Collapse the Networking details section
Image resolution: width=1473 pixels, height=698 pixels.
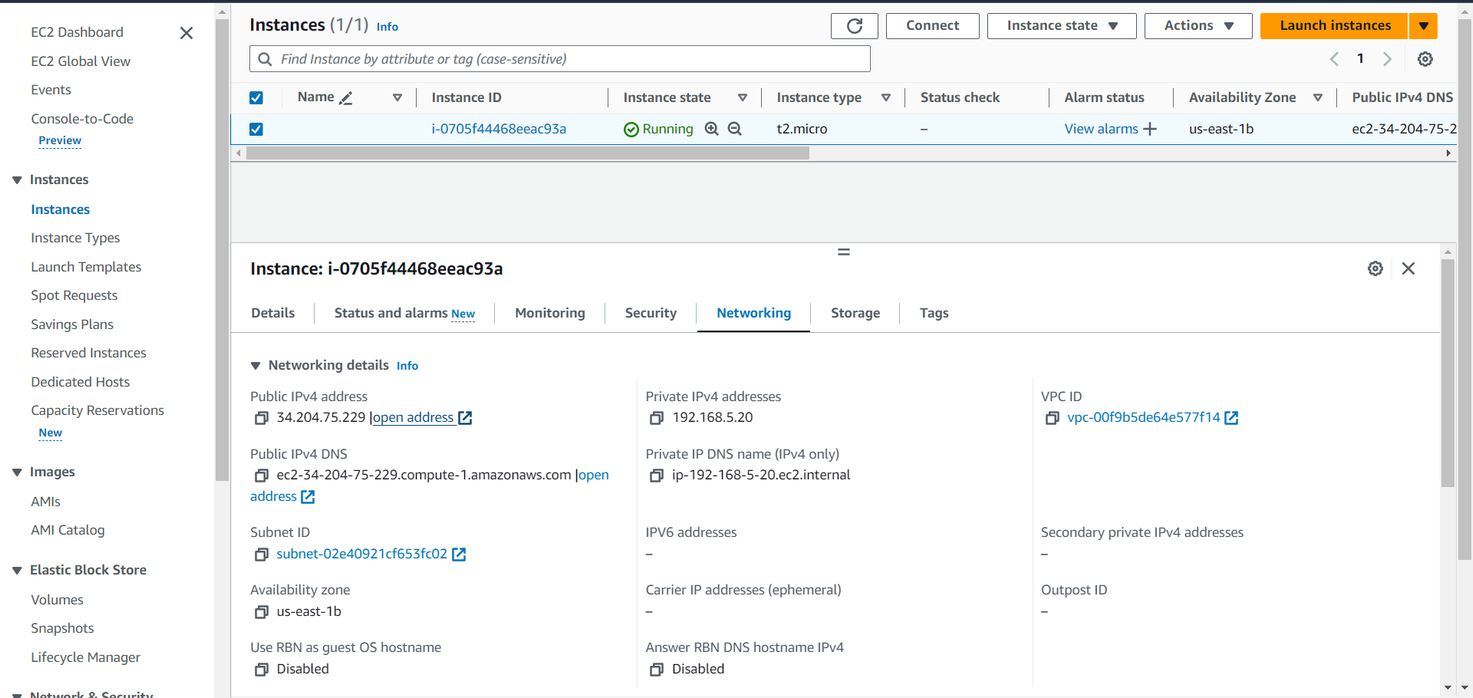(x=256, y=366)
